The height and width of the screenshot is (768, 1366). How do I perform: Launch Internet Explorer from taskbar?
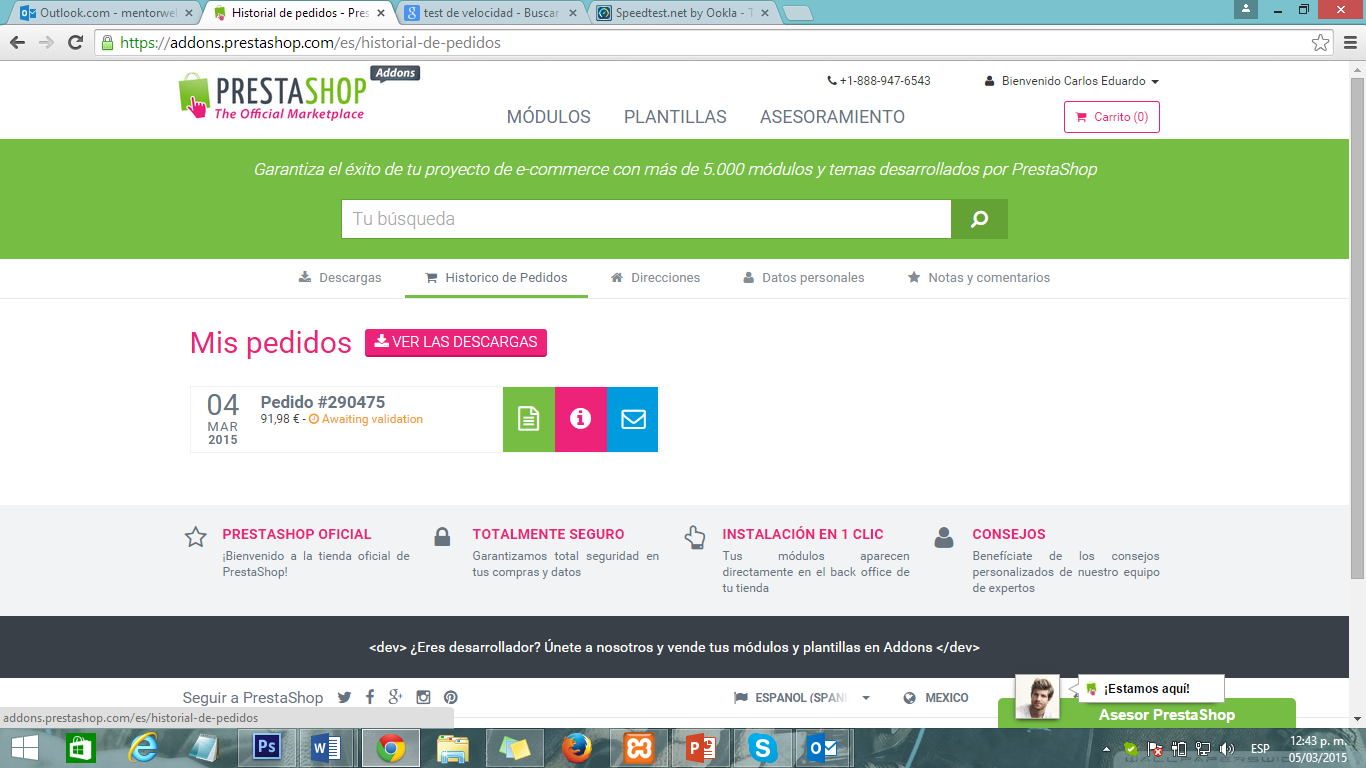144,748
